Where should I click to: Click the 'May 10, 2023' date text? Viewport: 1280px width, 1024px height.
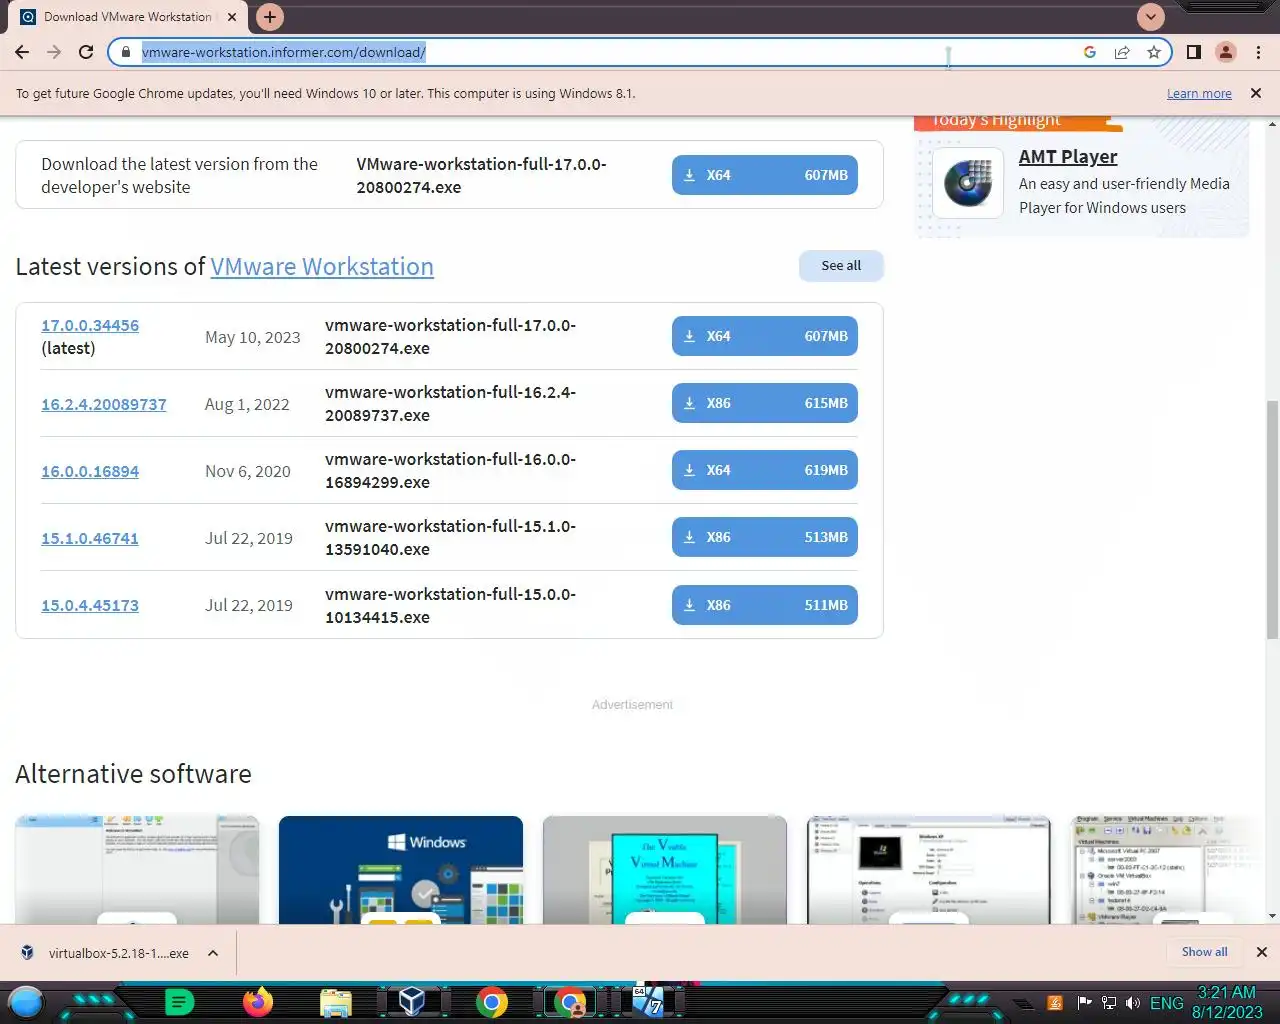(x=253, y=337)
